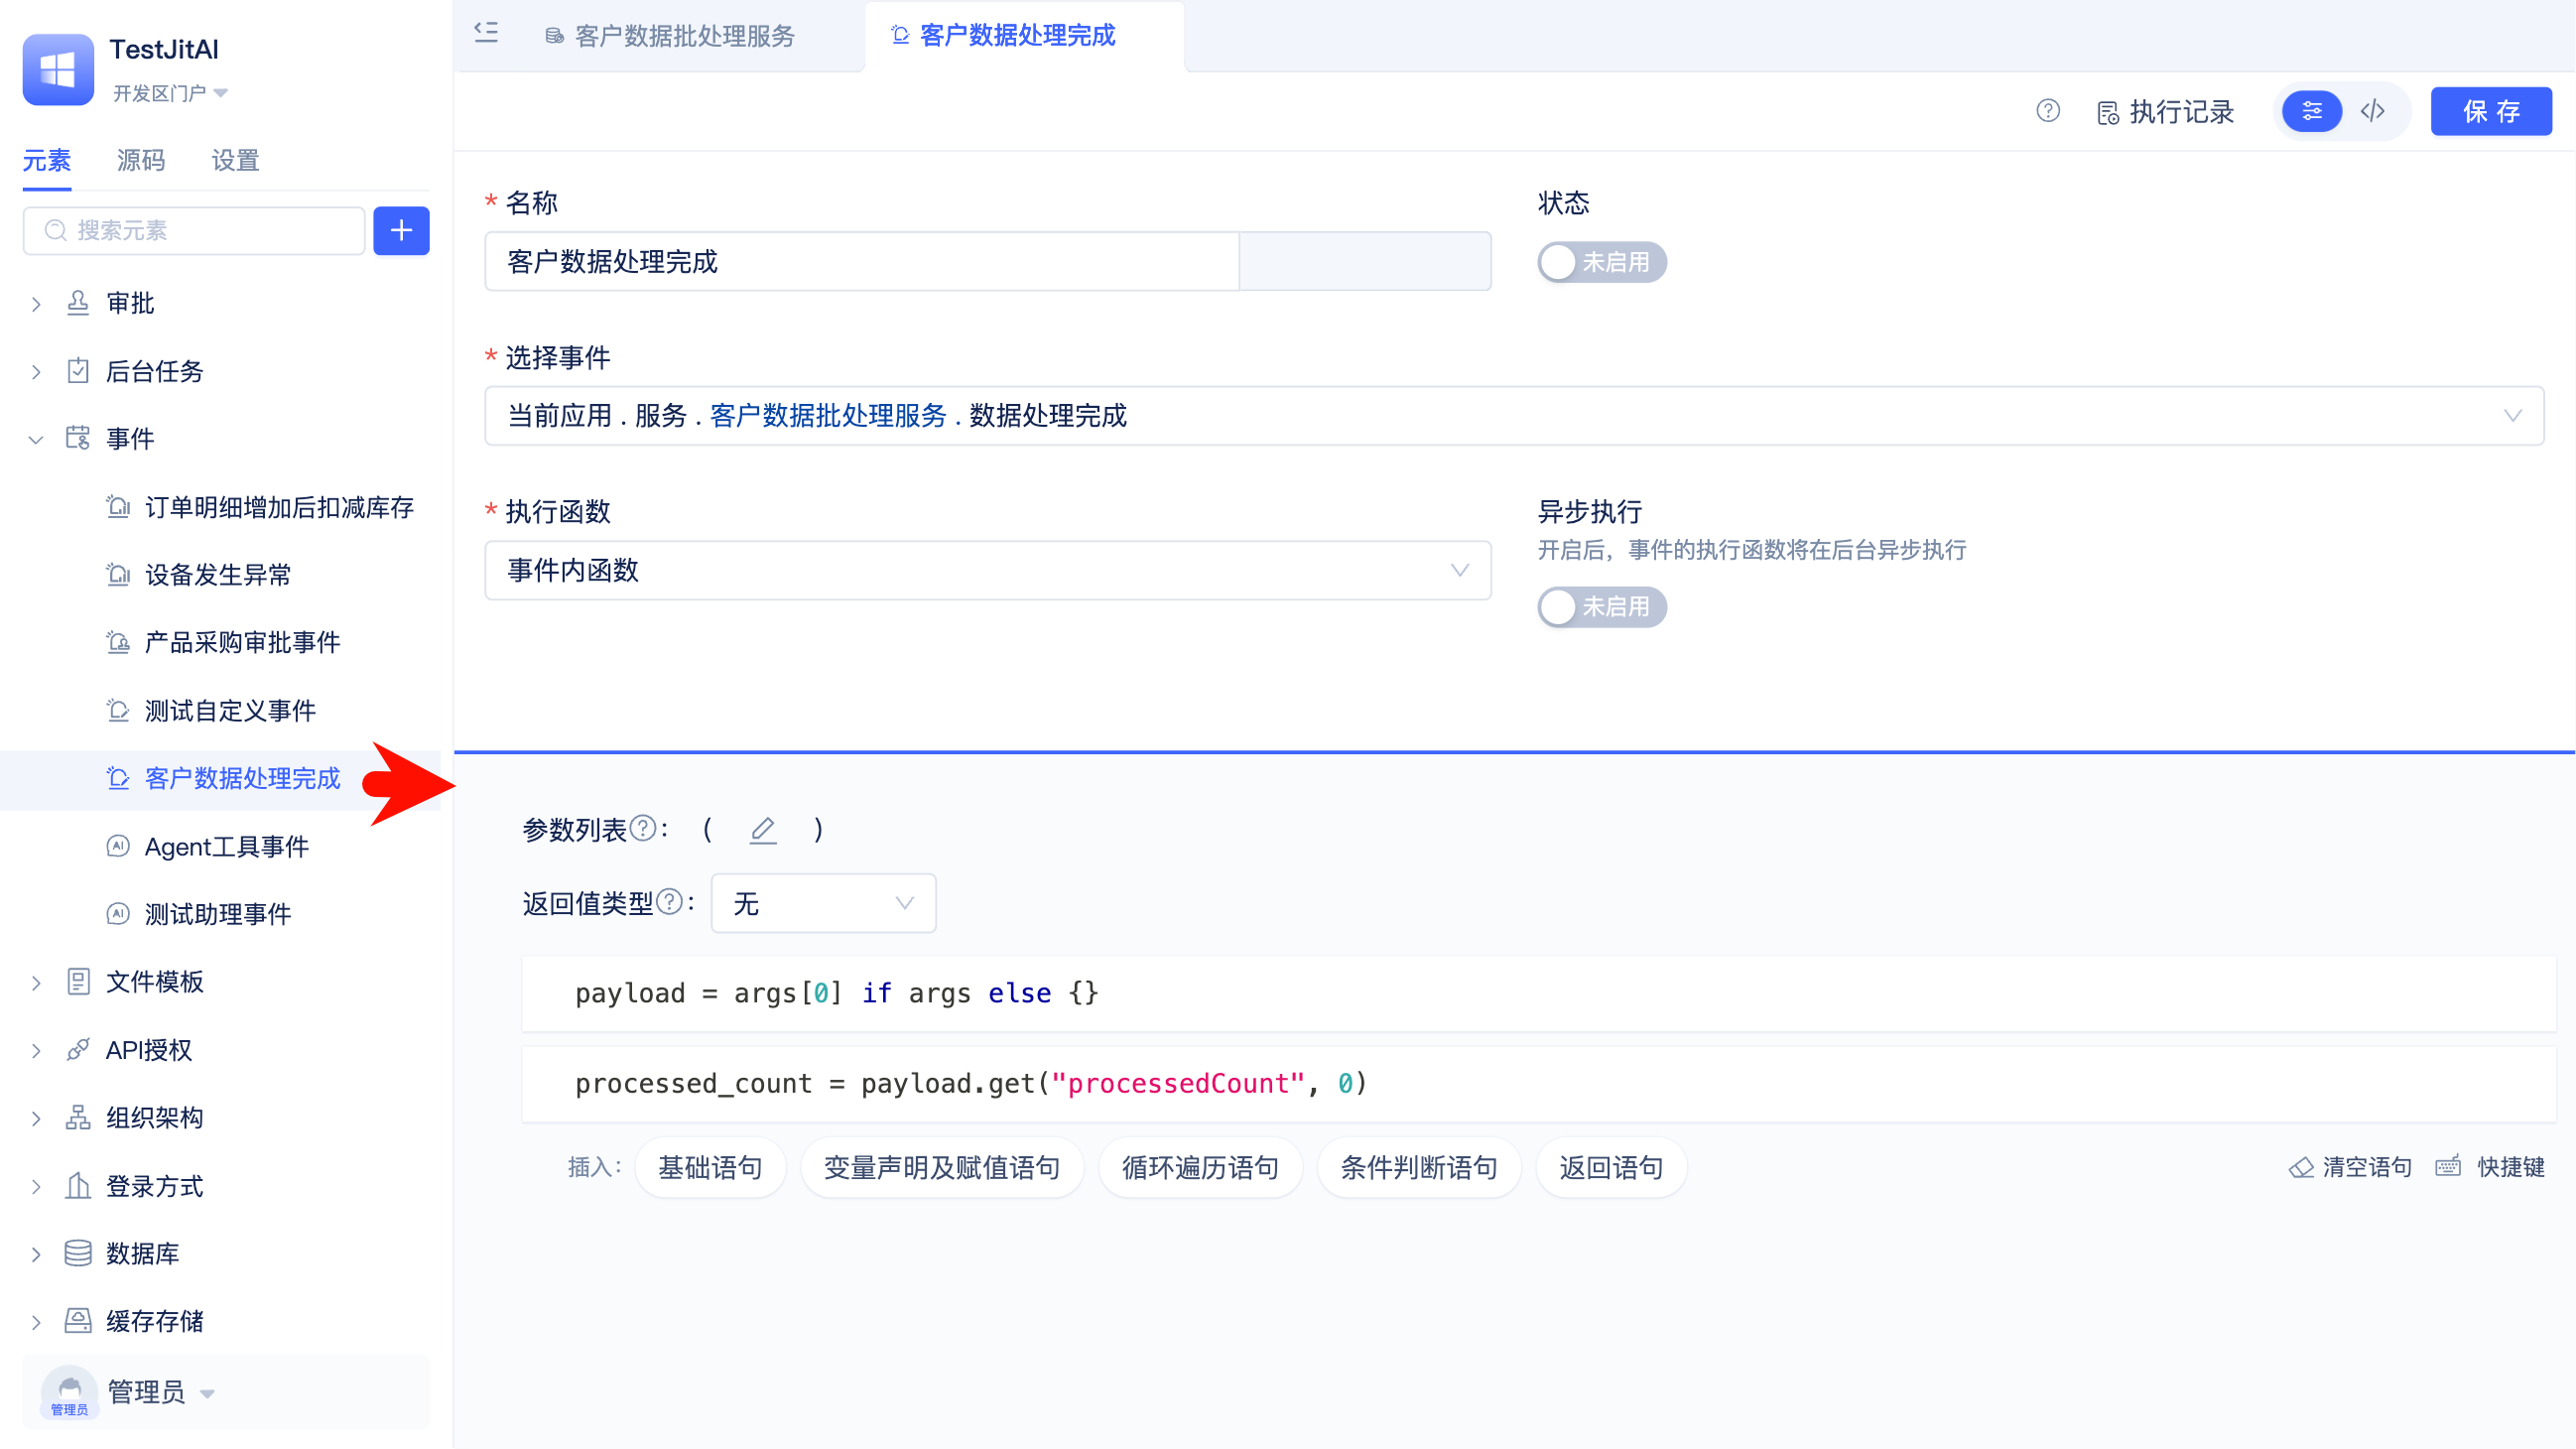Viewport: 2576px width, 1449px height.
Task: Collapse the 事件 tree node
Action: [x=36, y=439]
